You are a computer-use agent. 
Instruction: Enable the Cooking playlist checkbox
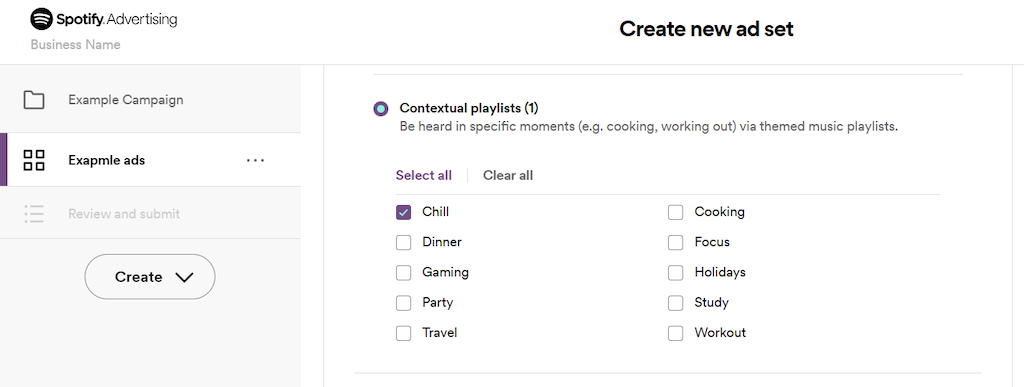point(675,212)
